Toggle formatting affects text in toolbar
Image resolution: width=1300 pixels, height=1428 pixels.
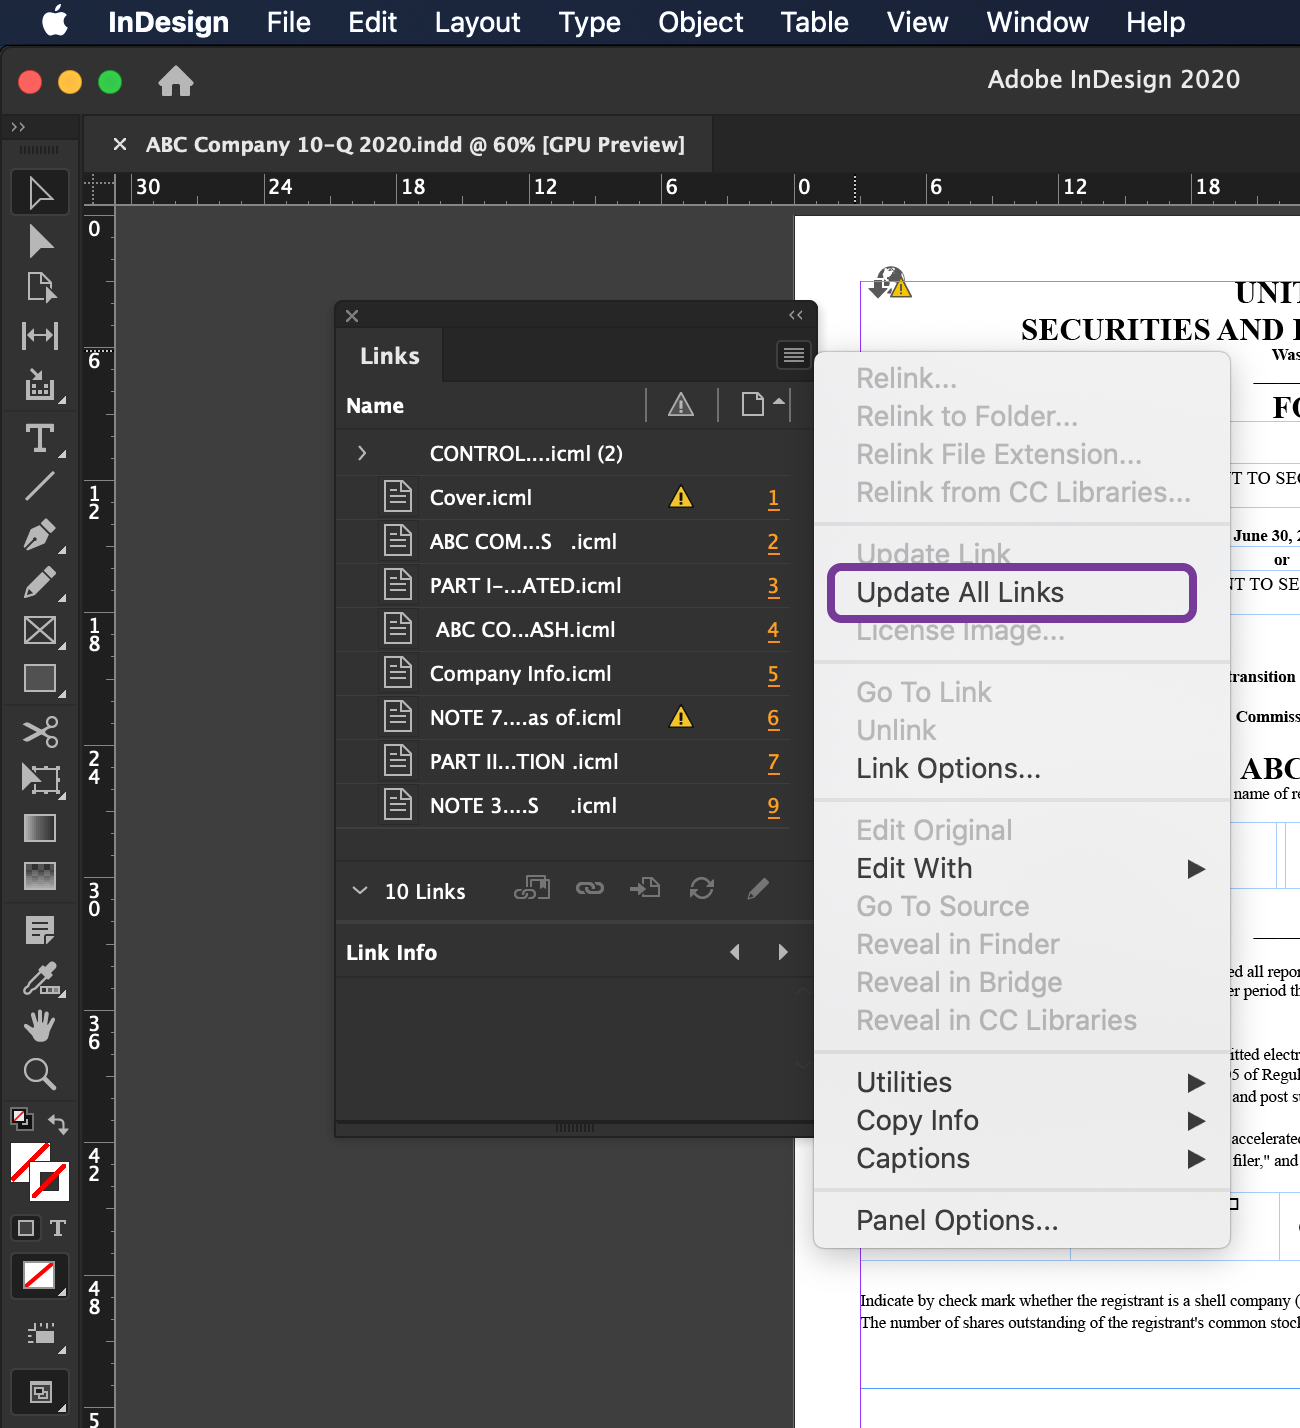click(57, 1228)
